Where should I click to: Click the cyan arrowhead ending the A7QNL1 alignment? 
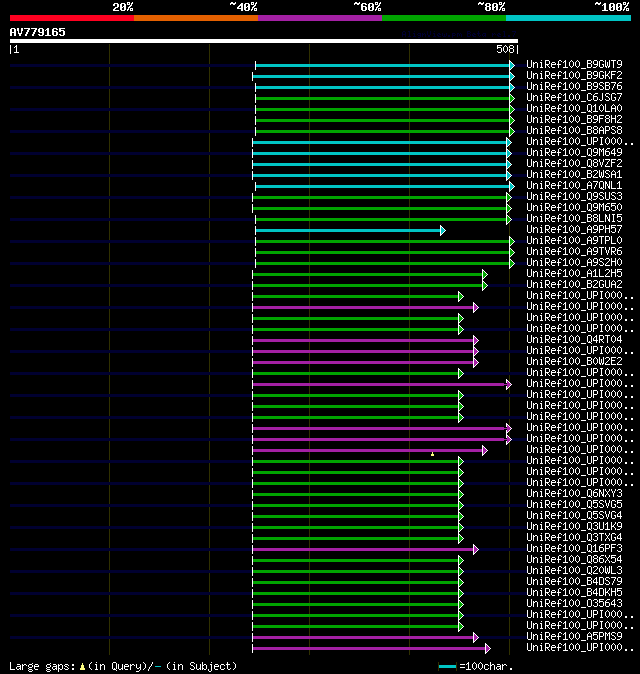[512, 187]
